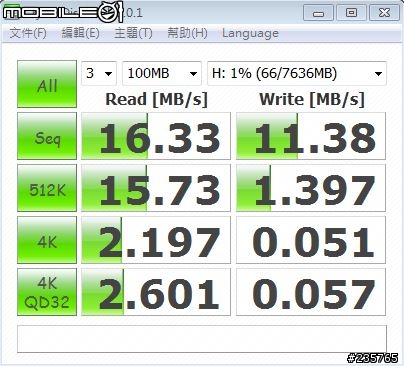Click the 512K write value 1.397
Screen dimensions: 404x366
311,188
